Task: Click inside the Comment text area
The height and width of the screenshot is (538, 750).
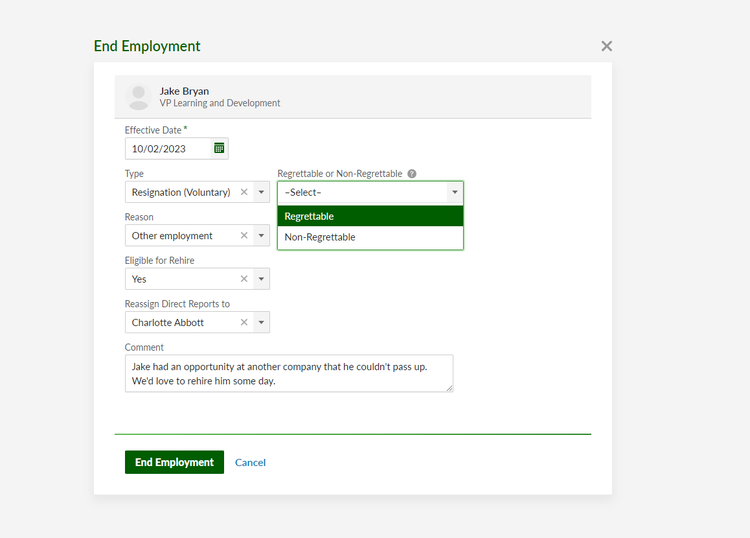Action: point(288,373)
